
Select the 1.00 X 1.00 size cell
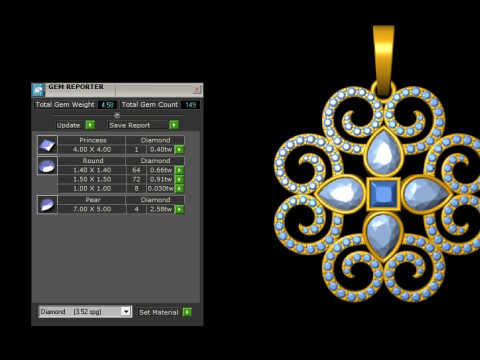(92, 189)
